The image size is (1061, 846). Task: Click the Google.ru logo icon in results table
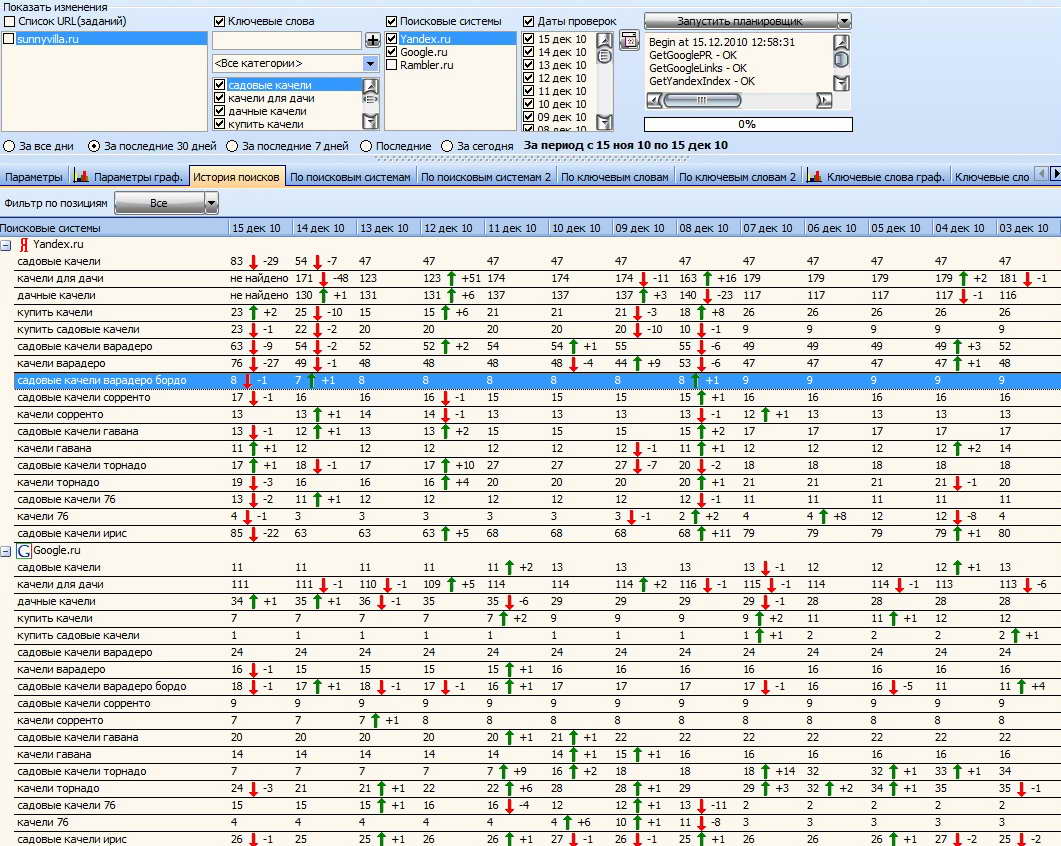coord(24,551)
